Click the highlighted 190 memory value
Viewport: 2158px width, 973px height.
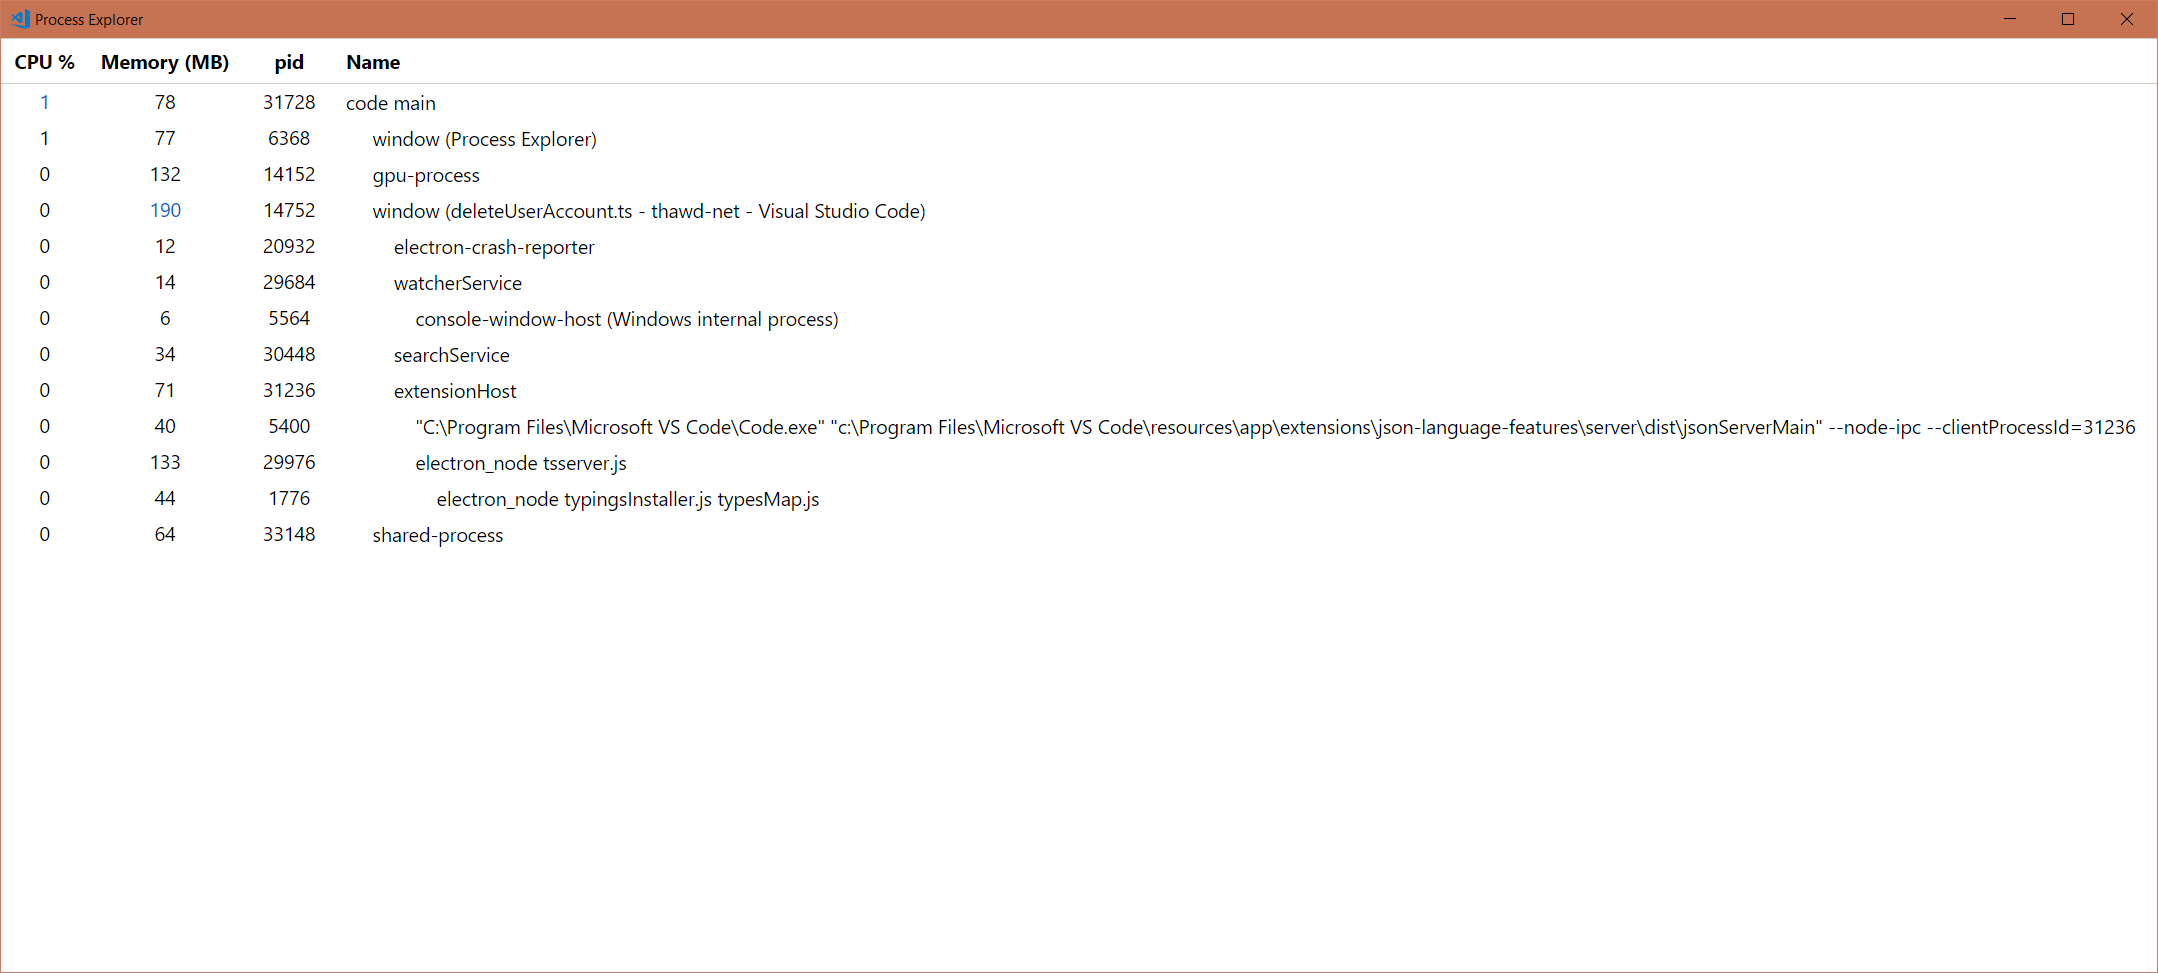click(166, 210)
